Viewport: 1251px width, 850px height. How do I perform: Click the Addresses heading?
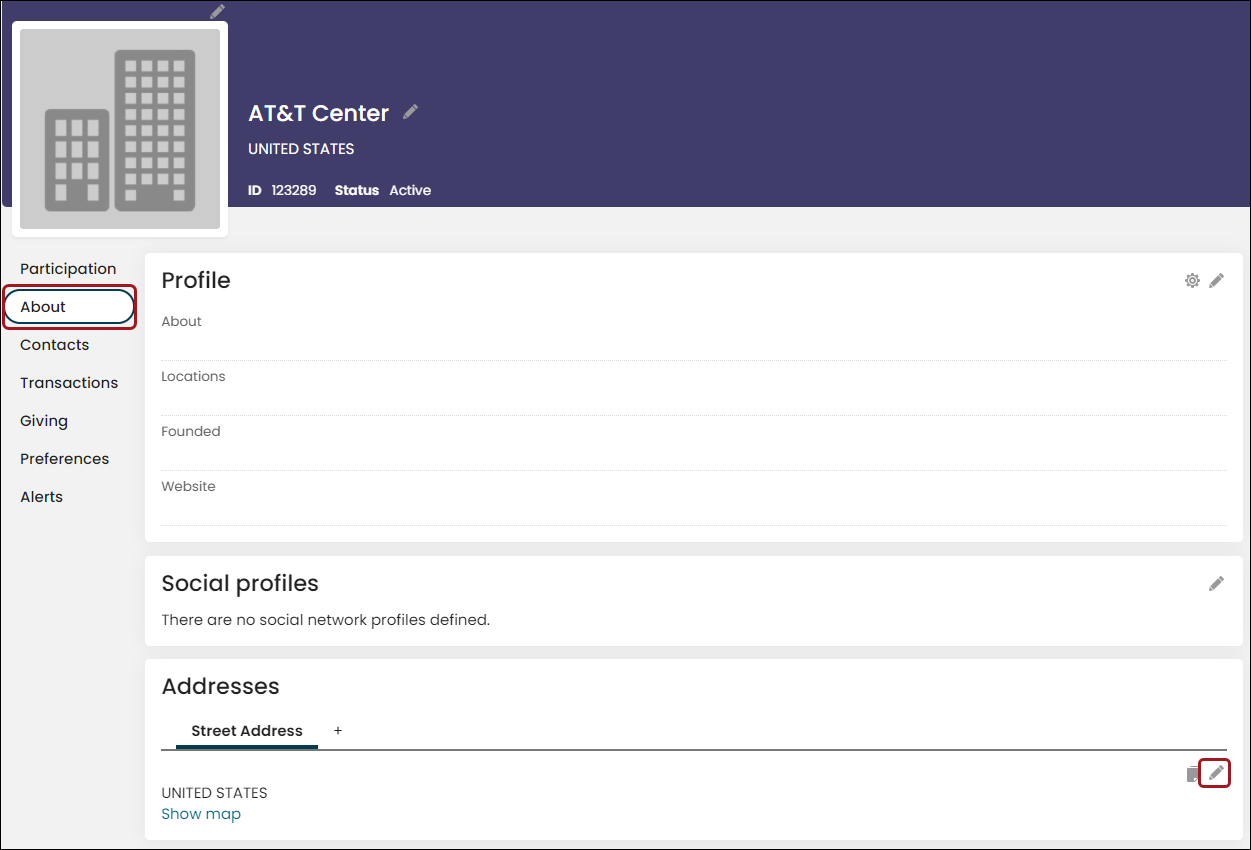(221, 686)
